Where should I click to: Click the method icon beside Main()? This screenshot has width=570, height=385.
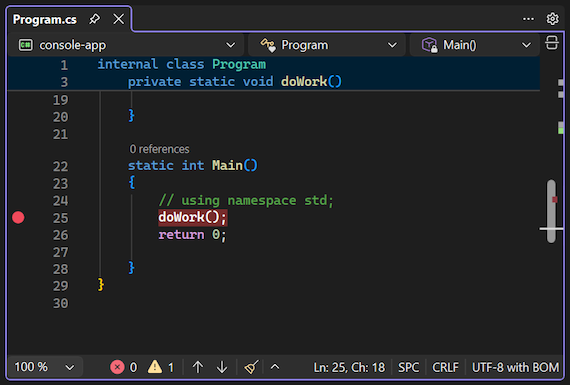tap(430, 45)
